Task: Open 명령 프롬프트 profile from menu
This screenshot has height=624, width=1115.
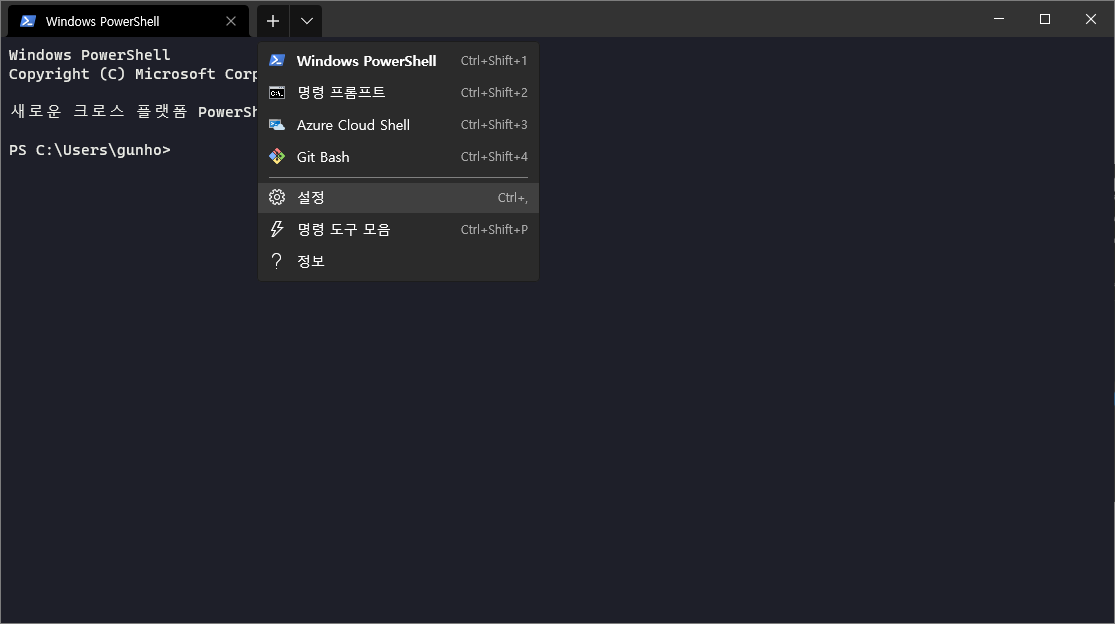Action: pyautogui.click(x=398, y=92)
